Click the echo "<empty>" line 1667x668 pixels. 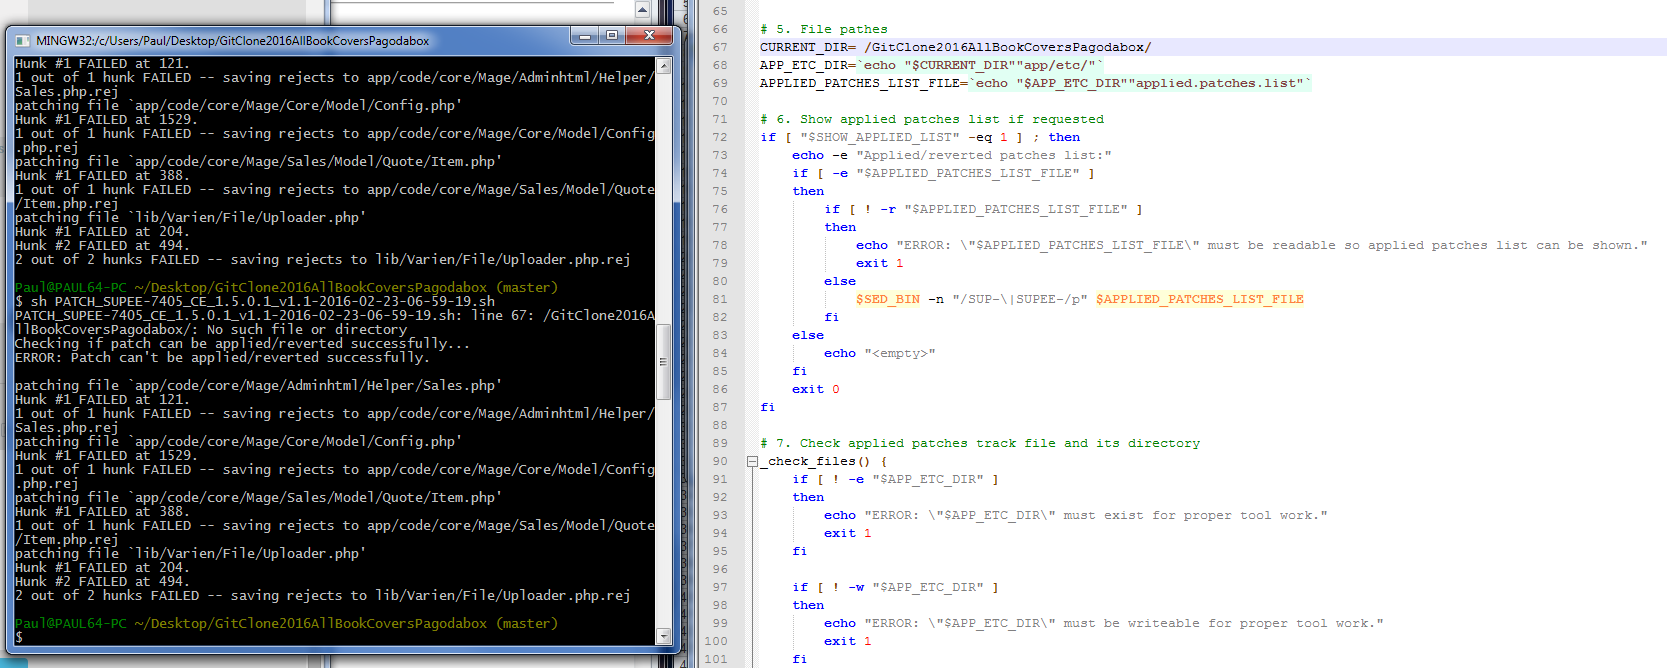coord(880,353)
